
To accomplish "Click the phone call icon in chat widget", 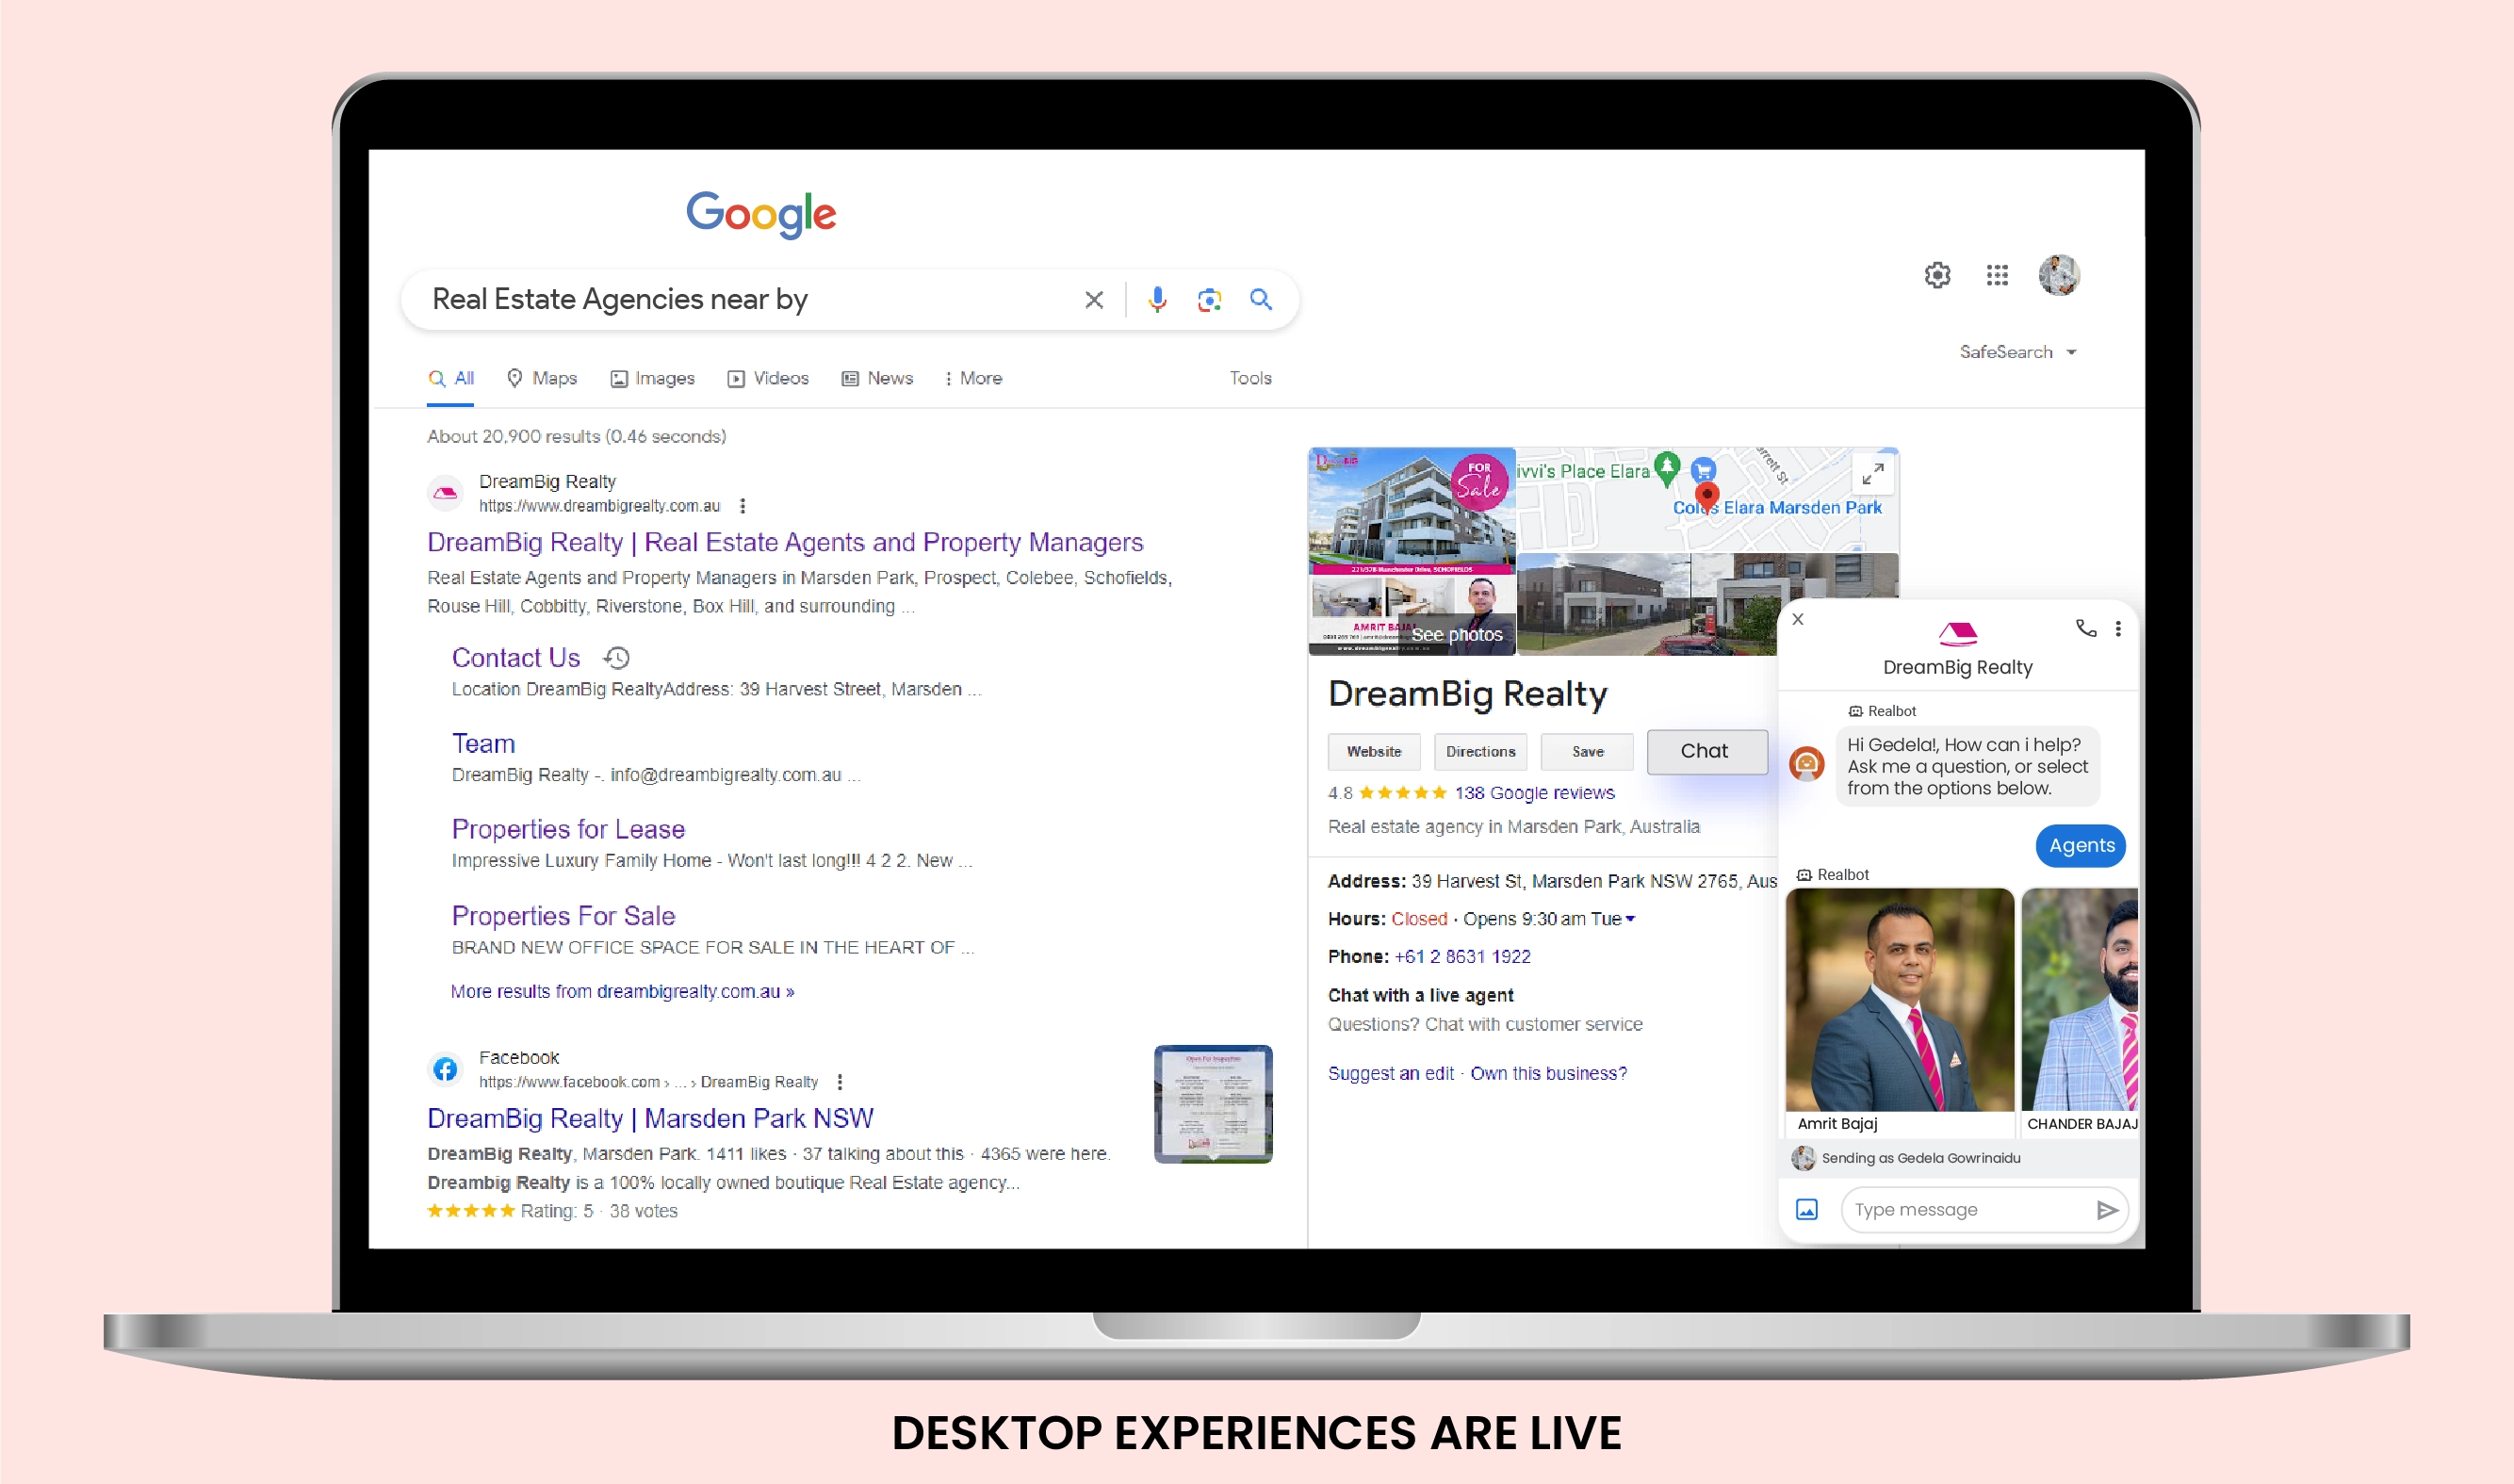I will coord(2085,628).
